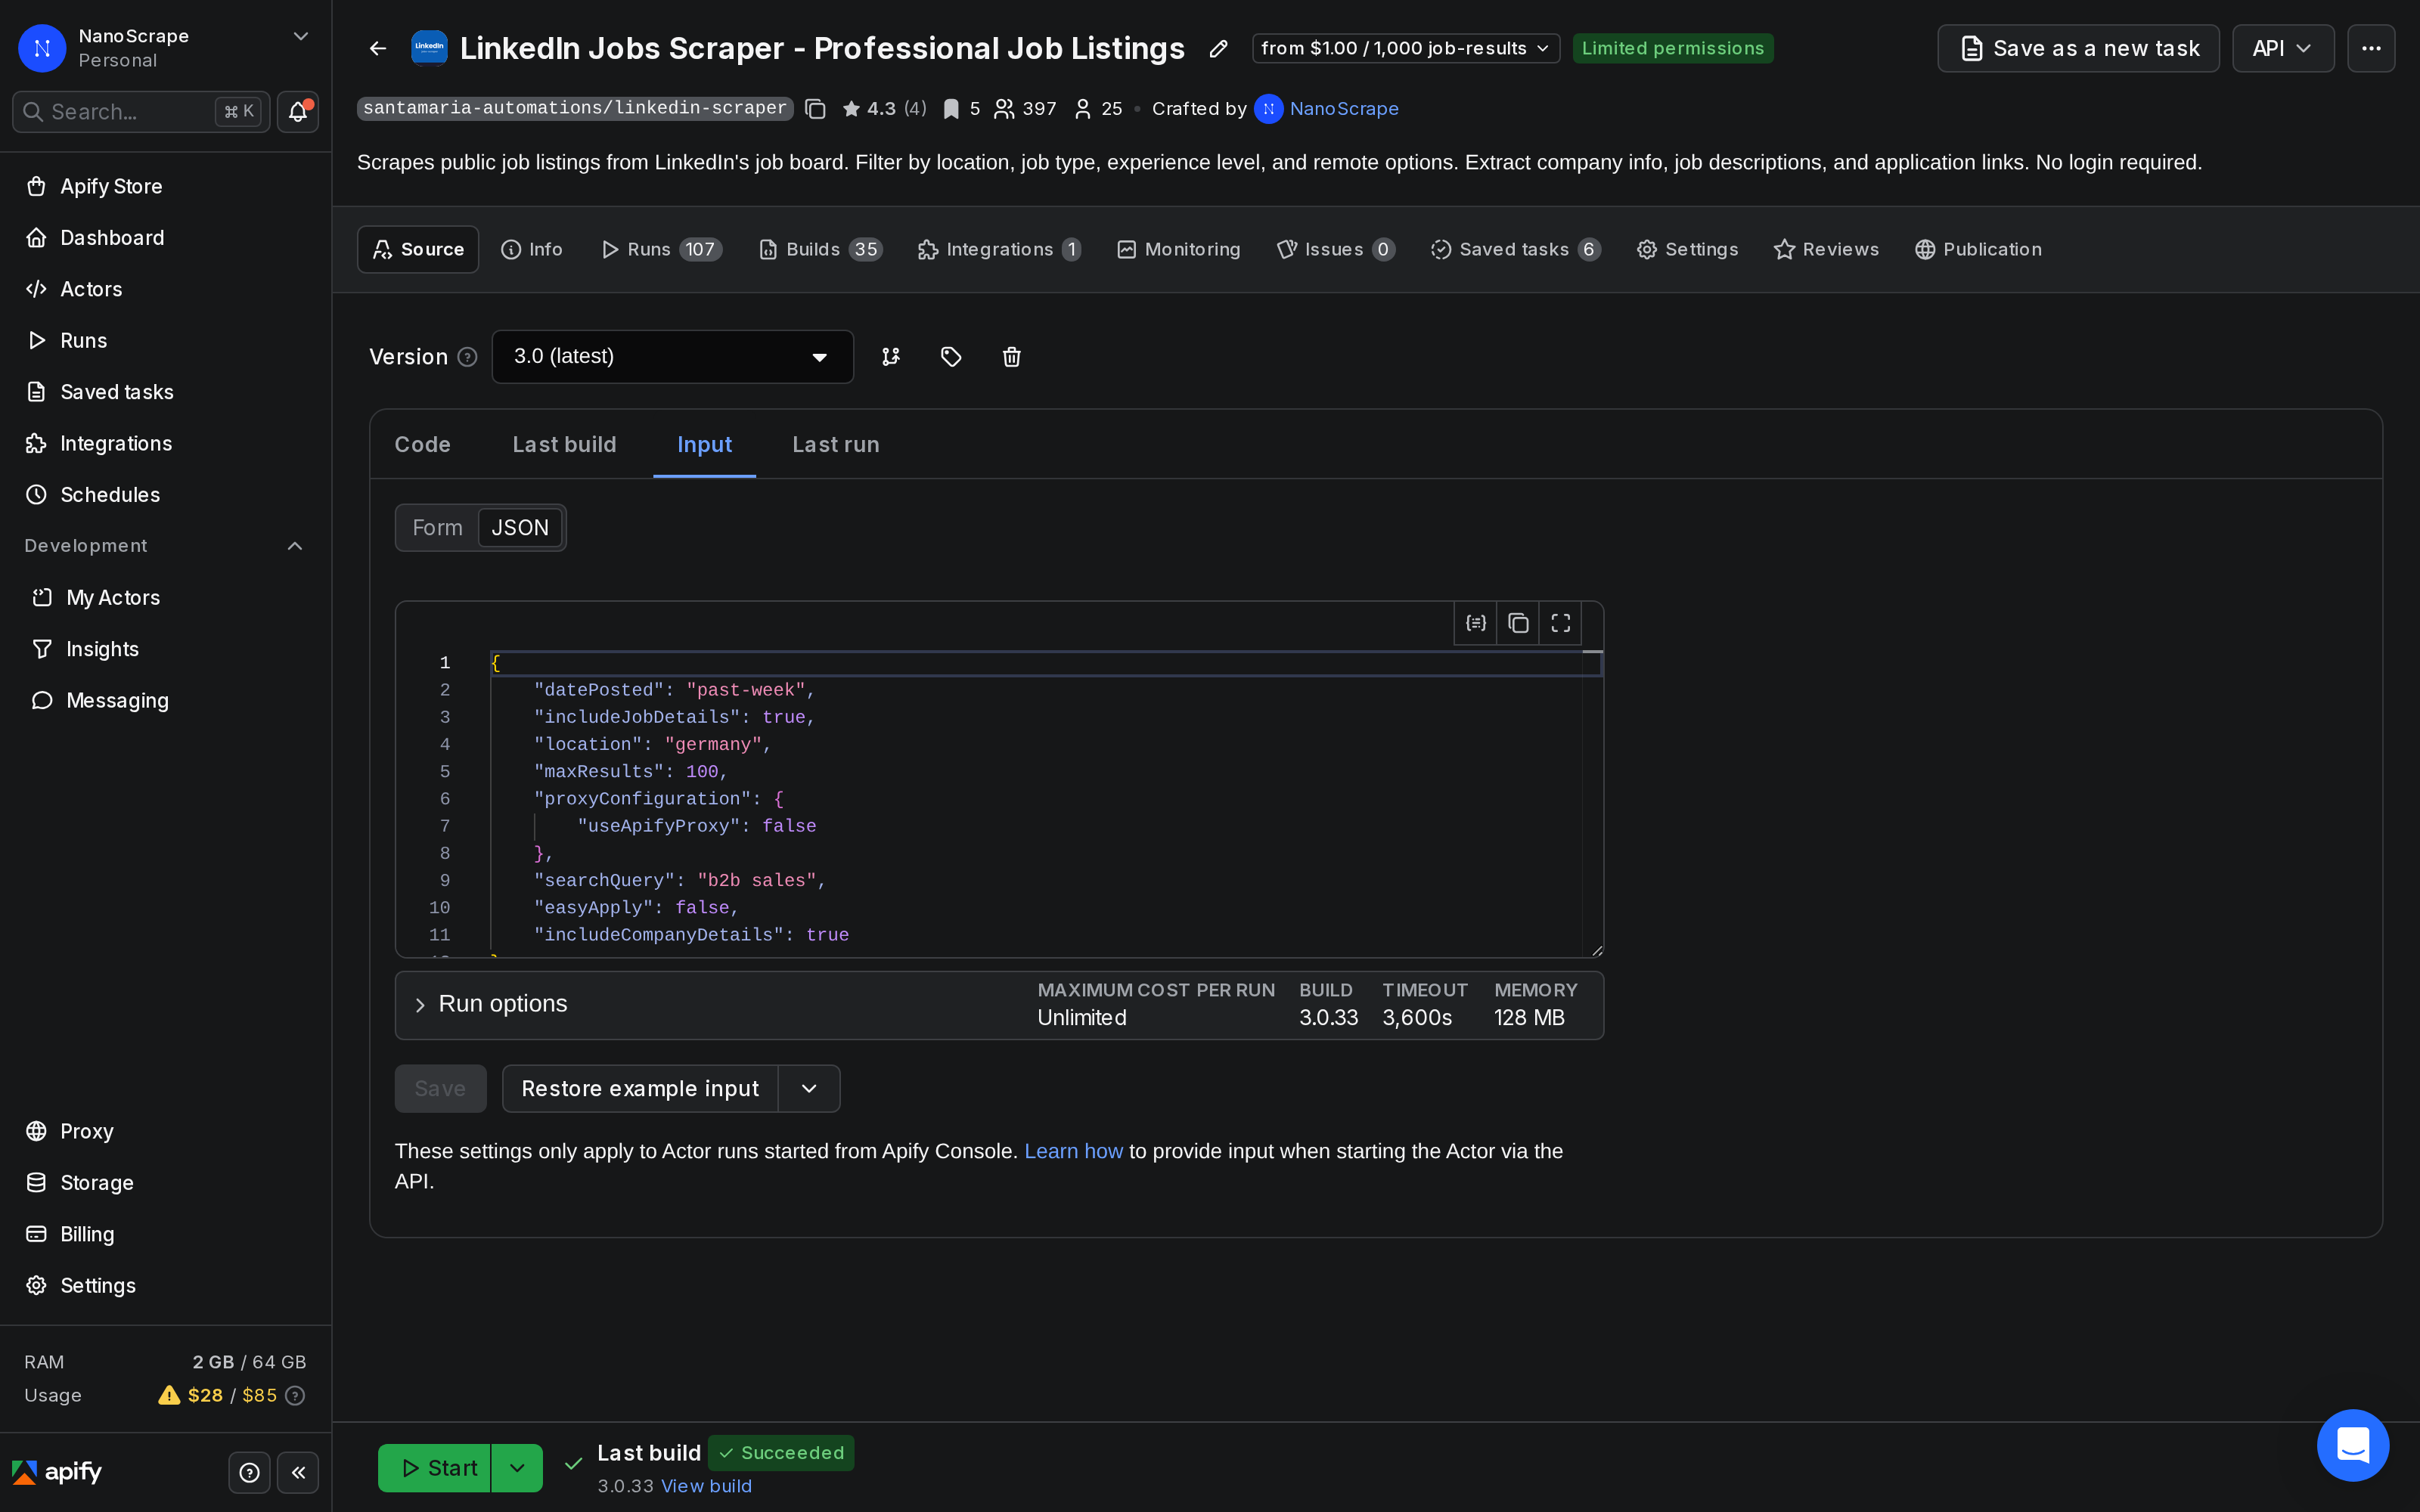
Task: Copy the actor slug santamaria-automations/linkedin-scraper
Action: point(815,109)
